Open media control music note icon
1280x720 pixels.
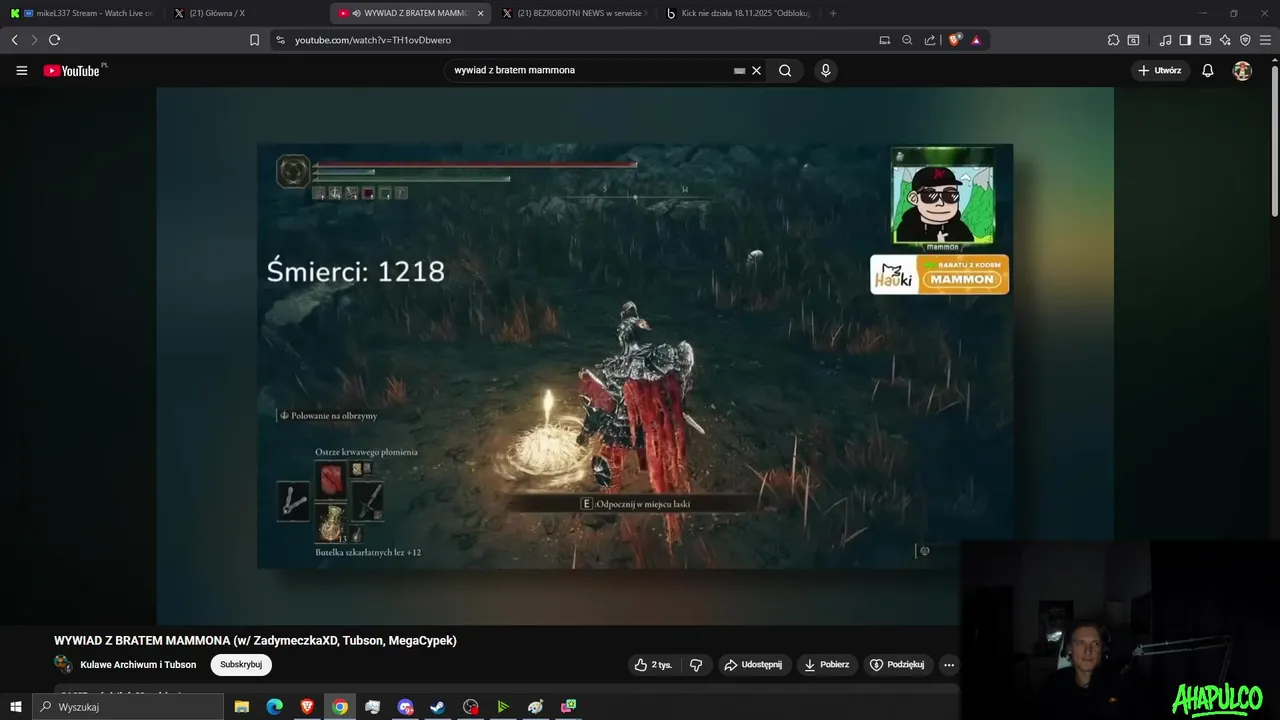point(1165,40)
